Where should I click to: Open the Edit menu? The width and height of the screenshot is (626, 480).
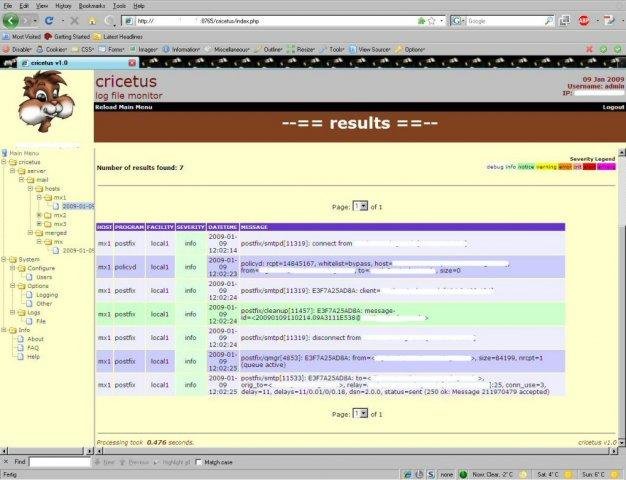point(24,6)
